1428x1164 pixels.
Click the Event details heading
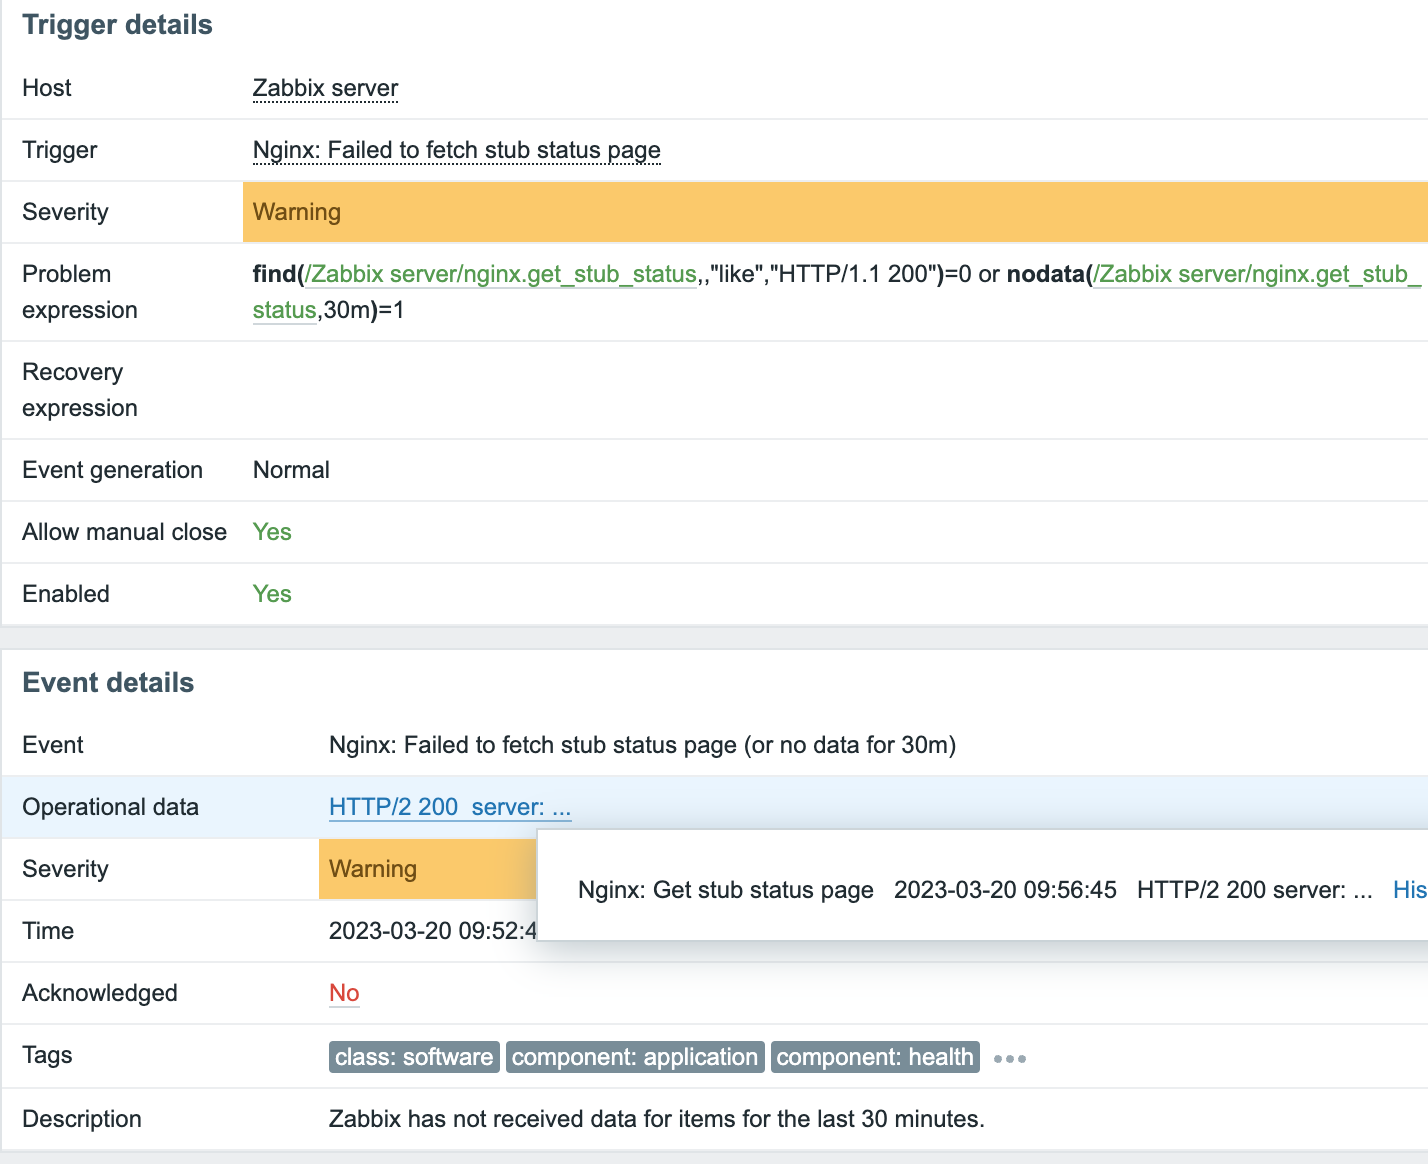[108, 683]
